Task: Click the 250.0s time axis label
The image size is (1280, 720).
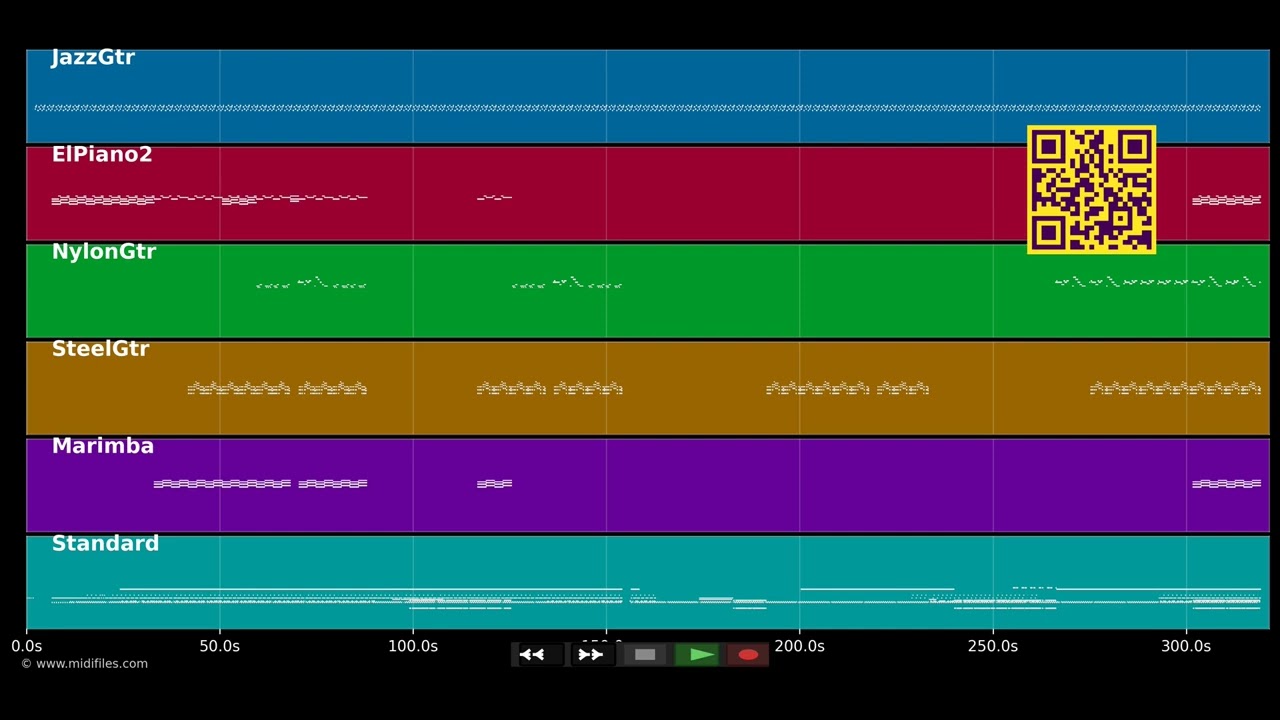Action: point(993,646)
